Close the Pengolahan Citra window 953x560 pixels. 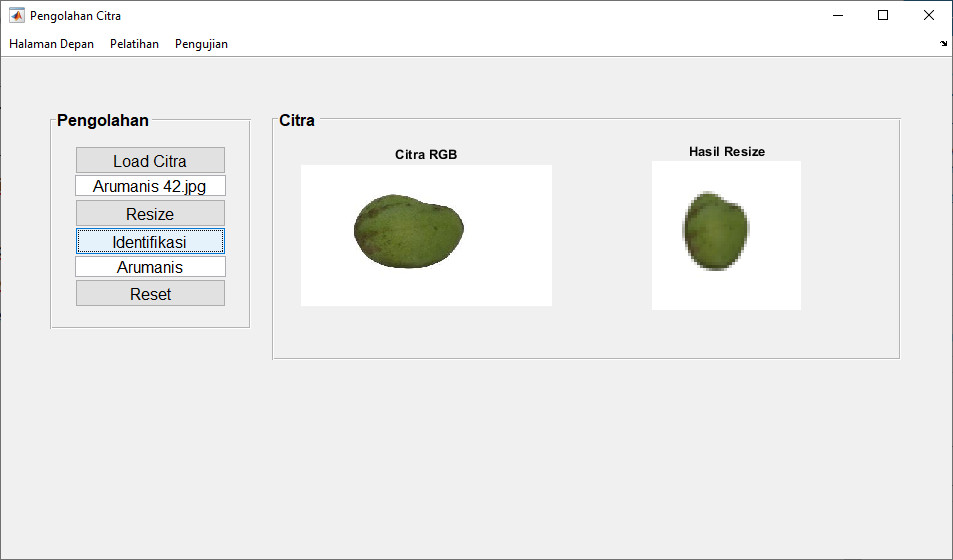pos(929,16)
